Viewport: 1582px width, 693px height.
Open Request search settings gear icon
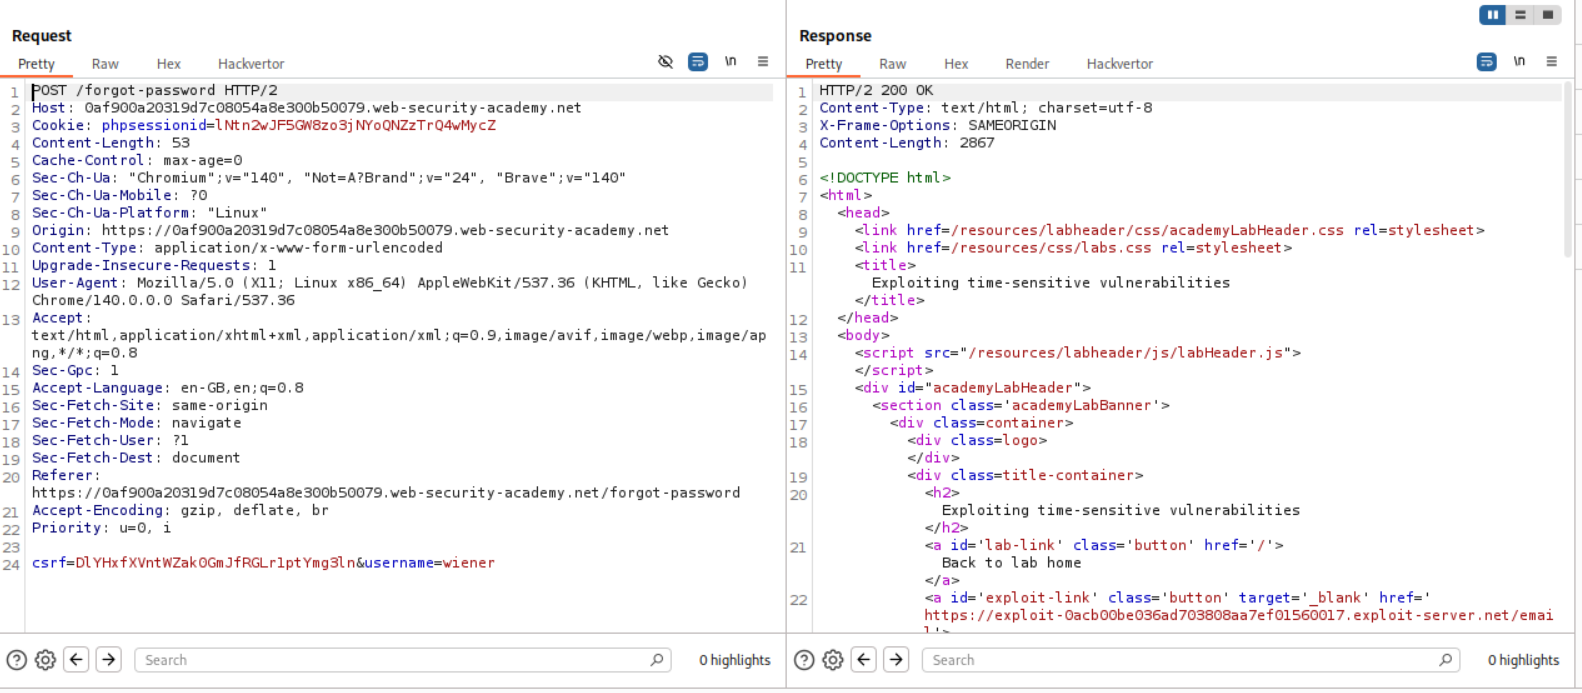point(45,660)
